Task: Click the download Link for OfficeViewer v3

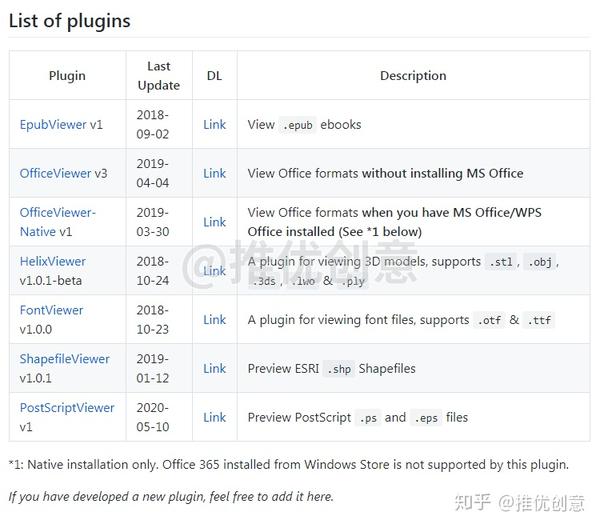Action: (x=214, y=173)
